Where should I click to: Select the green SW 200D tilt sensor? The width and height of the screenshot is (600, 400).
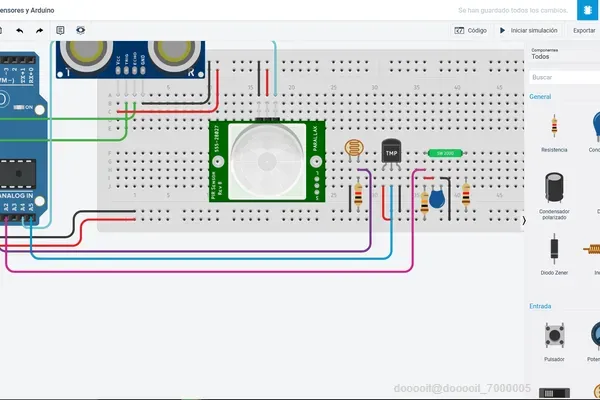point(445,153)
